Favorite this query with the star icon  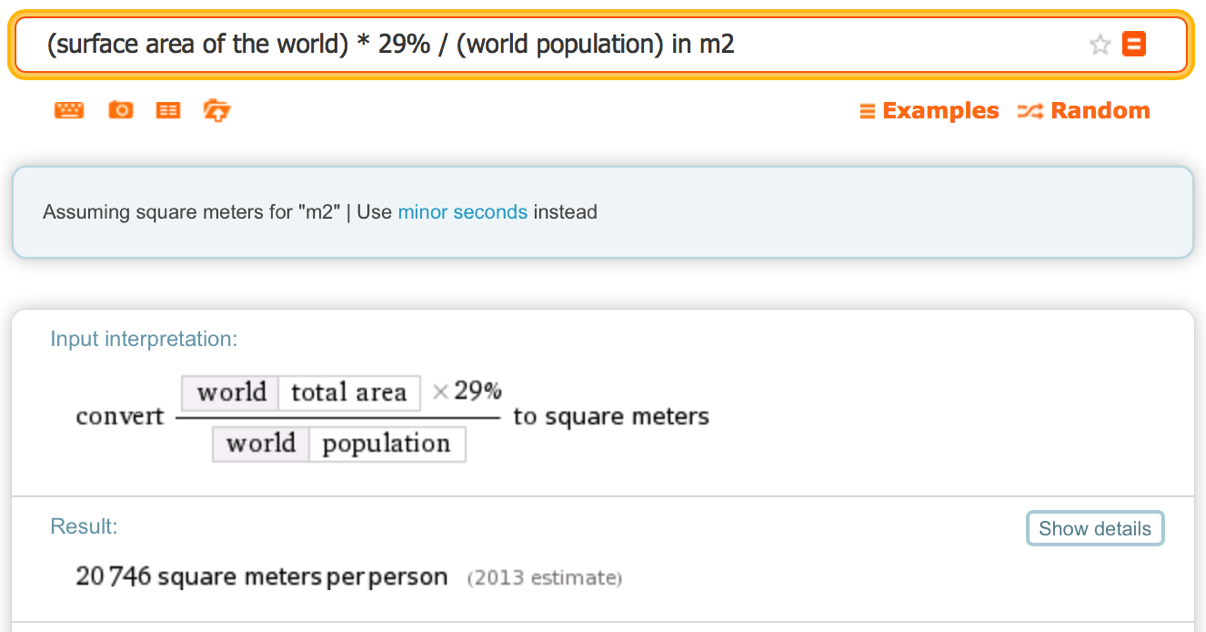1100,44
